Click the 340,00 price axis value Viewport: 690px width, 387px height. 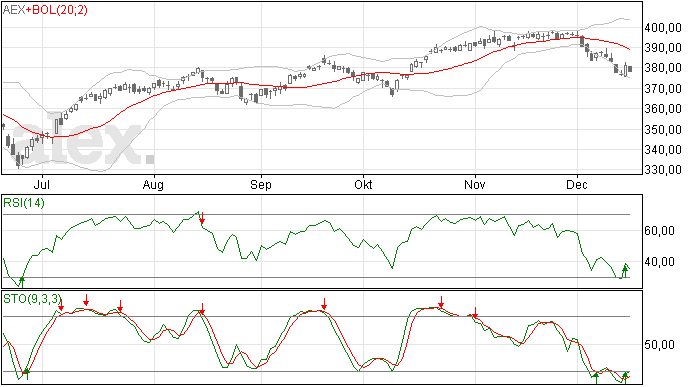pos(663,150)
